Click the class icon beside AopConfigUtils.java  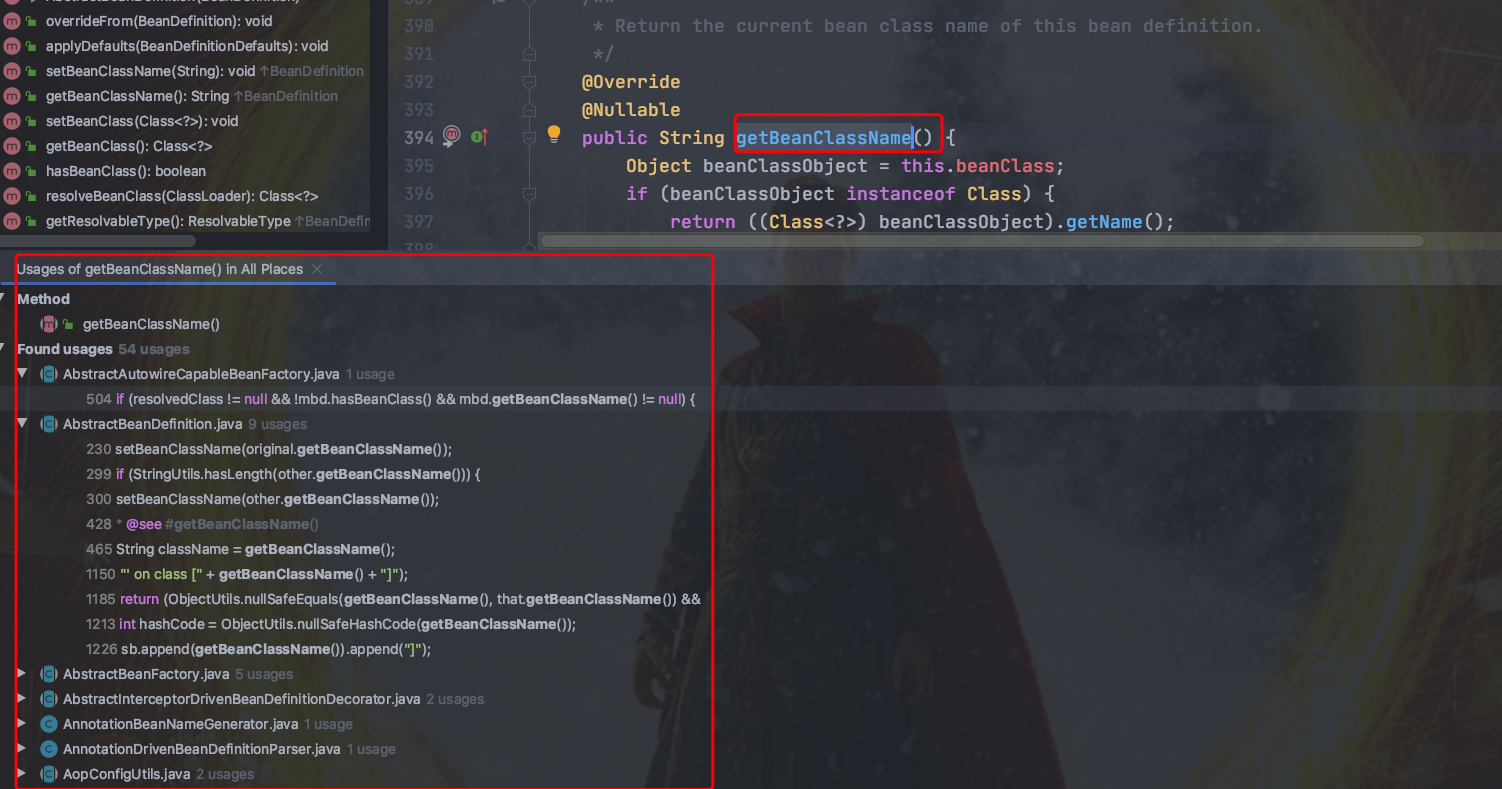(49, 774)
